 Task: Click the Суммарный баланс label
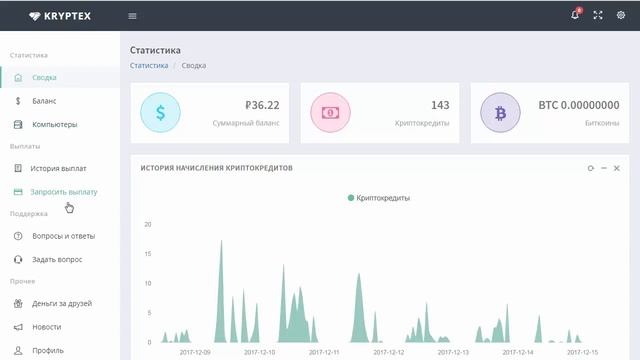tap(246, 123)
